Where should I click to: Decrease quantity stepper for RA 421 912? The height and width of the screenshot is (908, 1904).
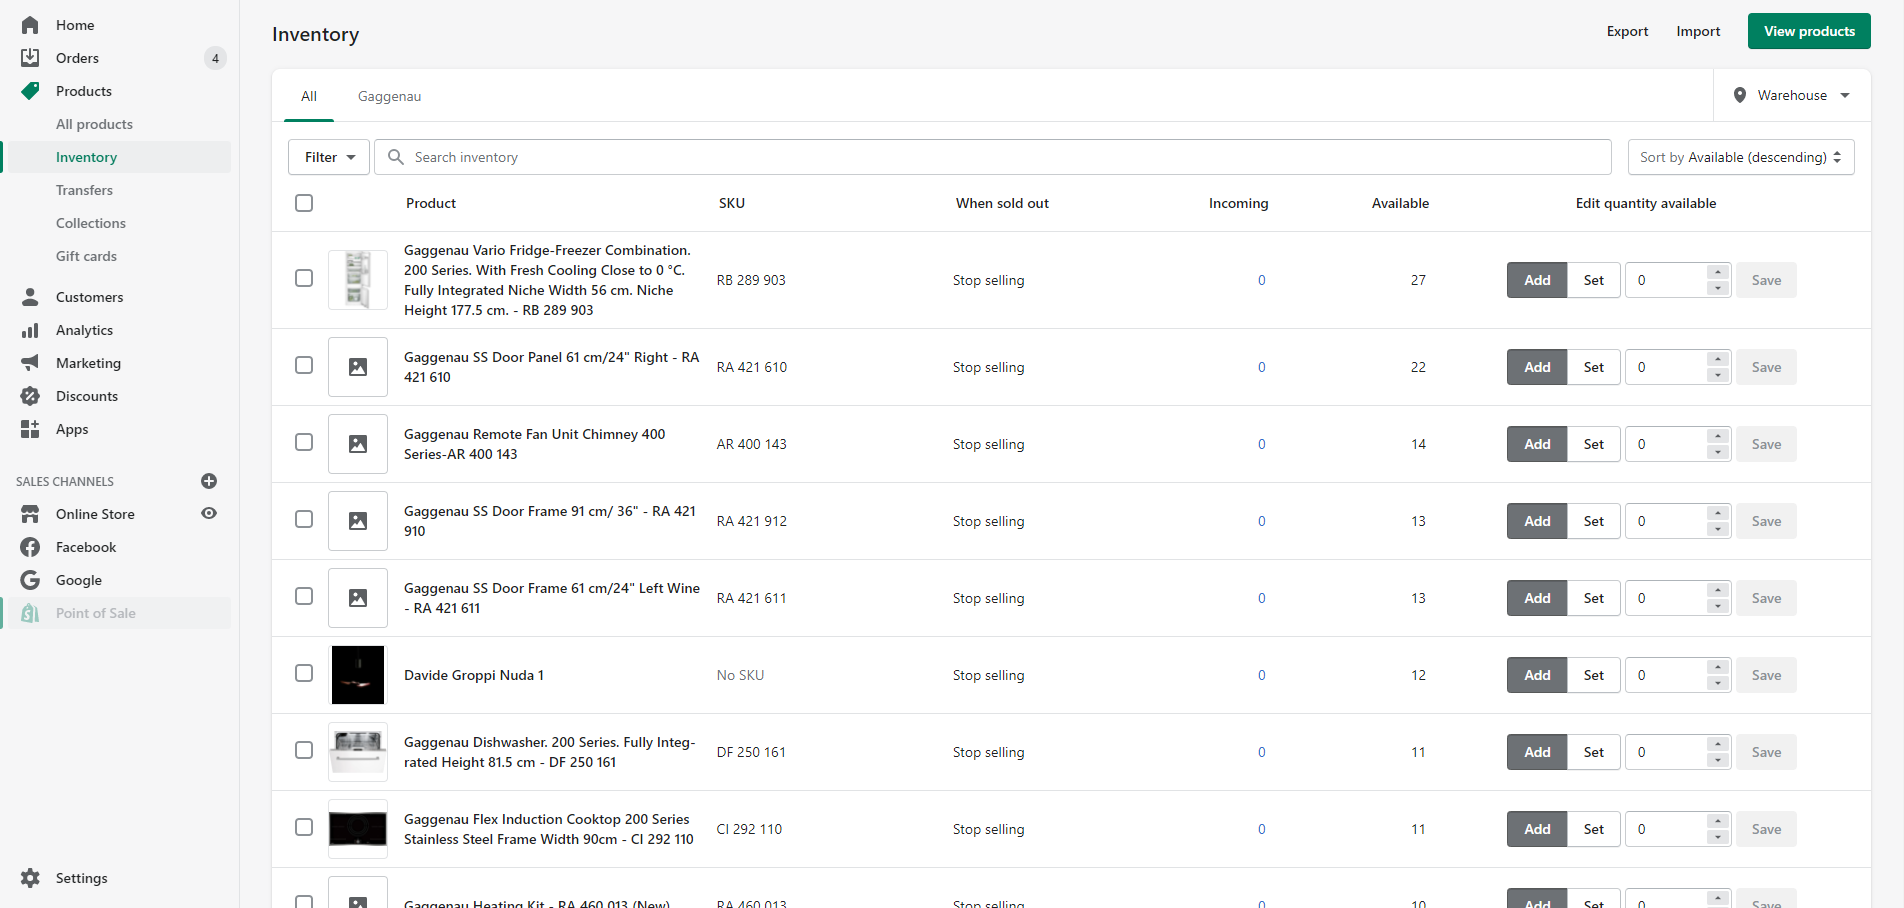pos(1718,529)
